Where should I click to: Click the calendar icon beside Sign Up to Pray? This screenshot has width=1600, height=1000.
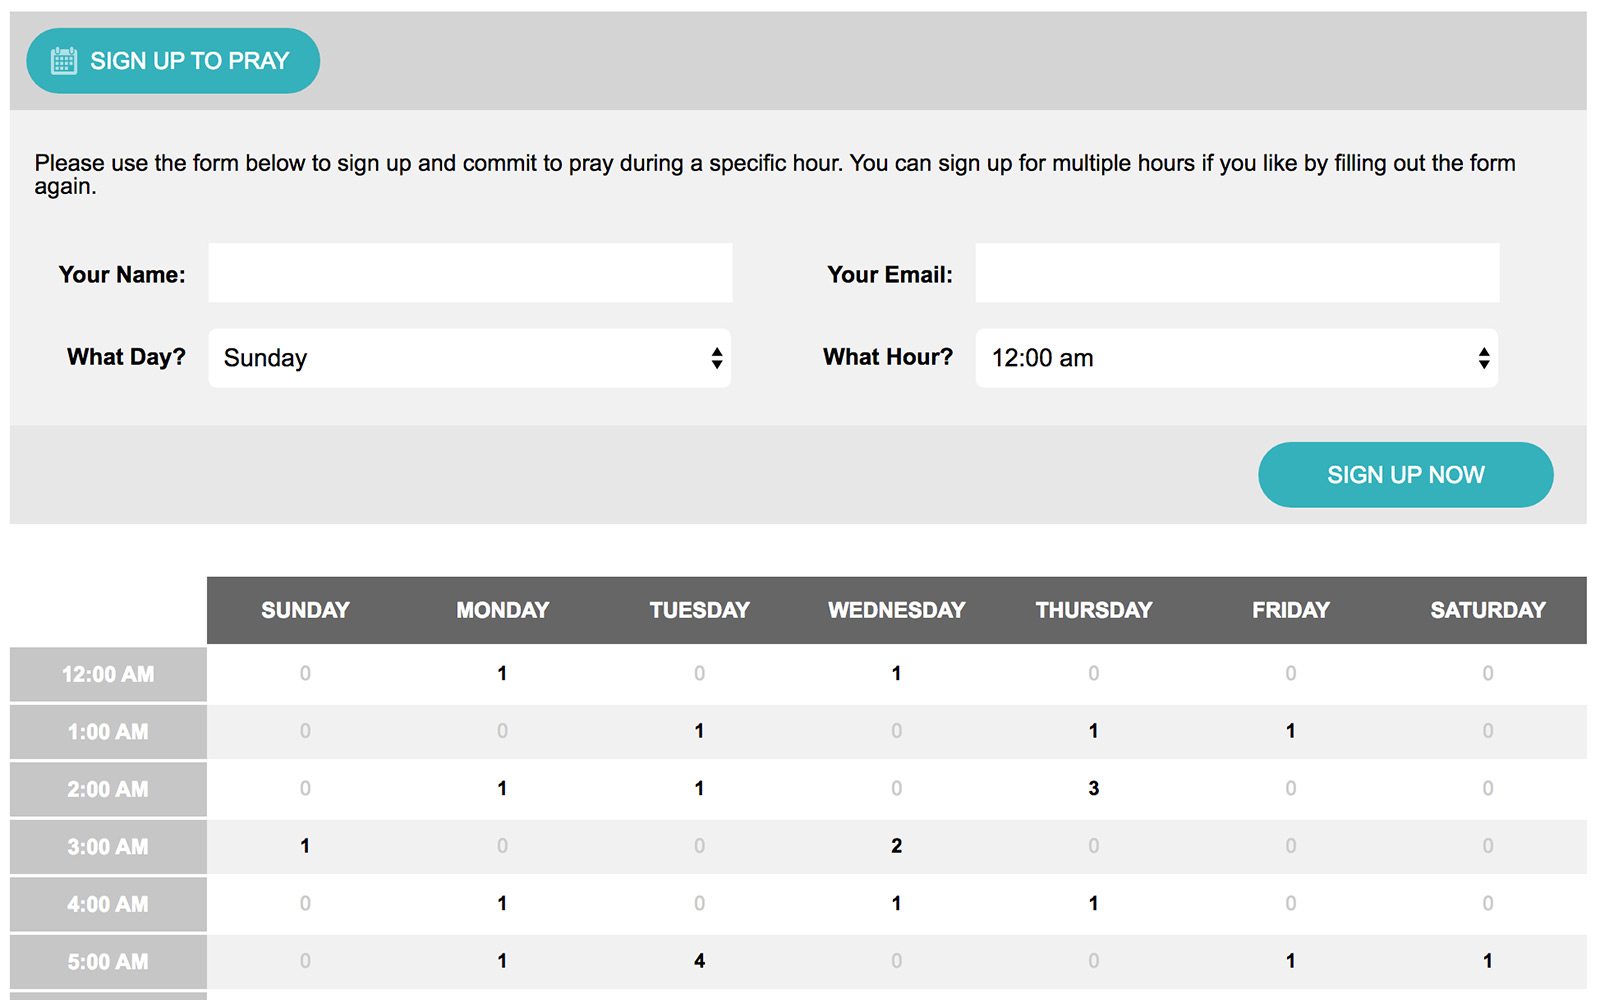pos(64,61)
